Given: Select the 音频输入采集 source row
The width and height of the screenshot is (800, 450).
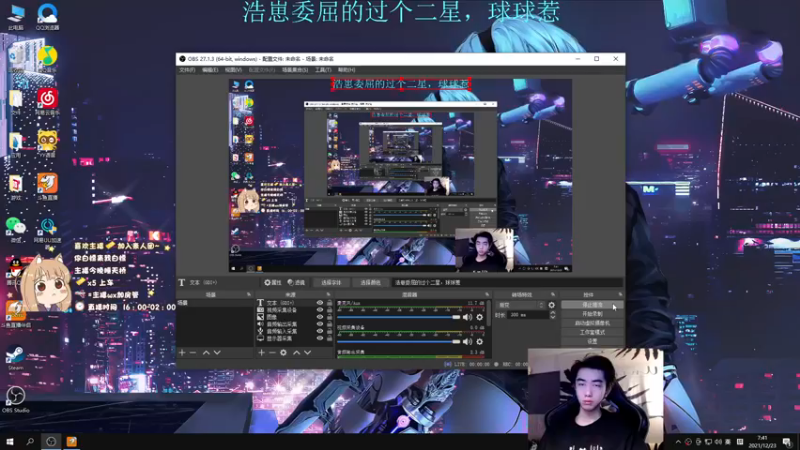Looking at the screenshot, I should click(294, 331).
